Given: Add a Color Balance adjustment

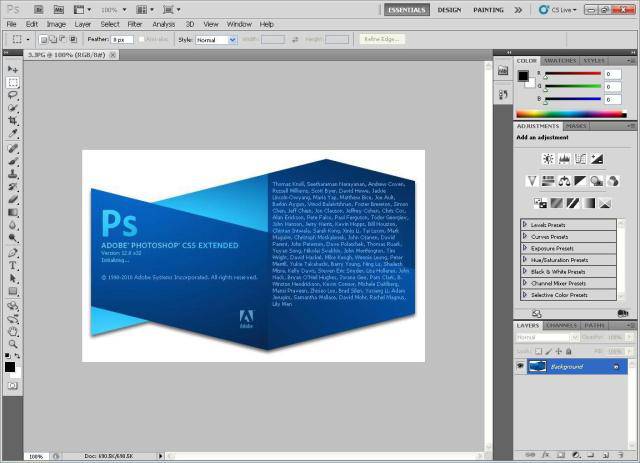Looking at the screenshot, I should point(564,181).
